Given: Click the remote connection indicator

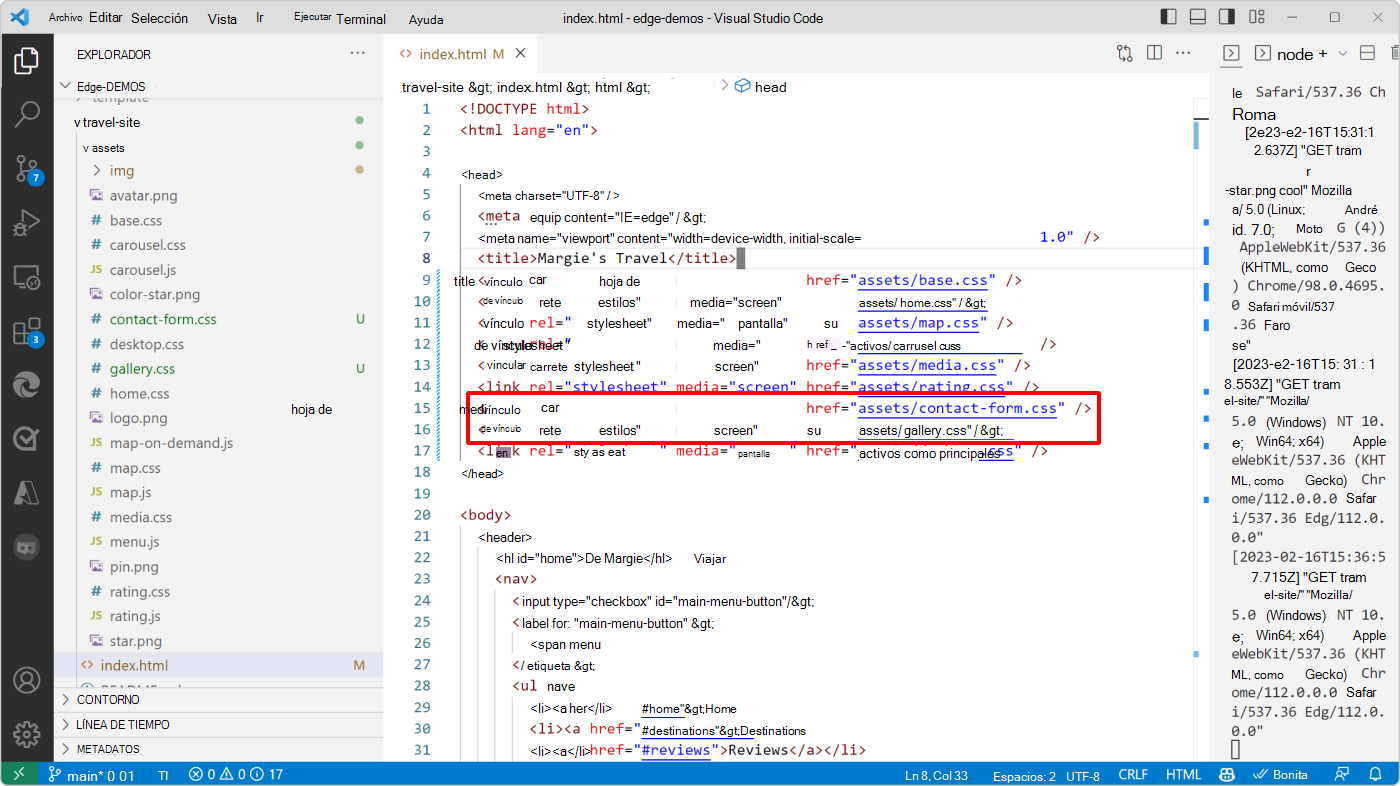Looking at the screenshot, I should point(17,773).
